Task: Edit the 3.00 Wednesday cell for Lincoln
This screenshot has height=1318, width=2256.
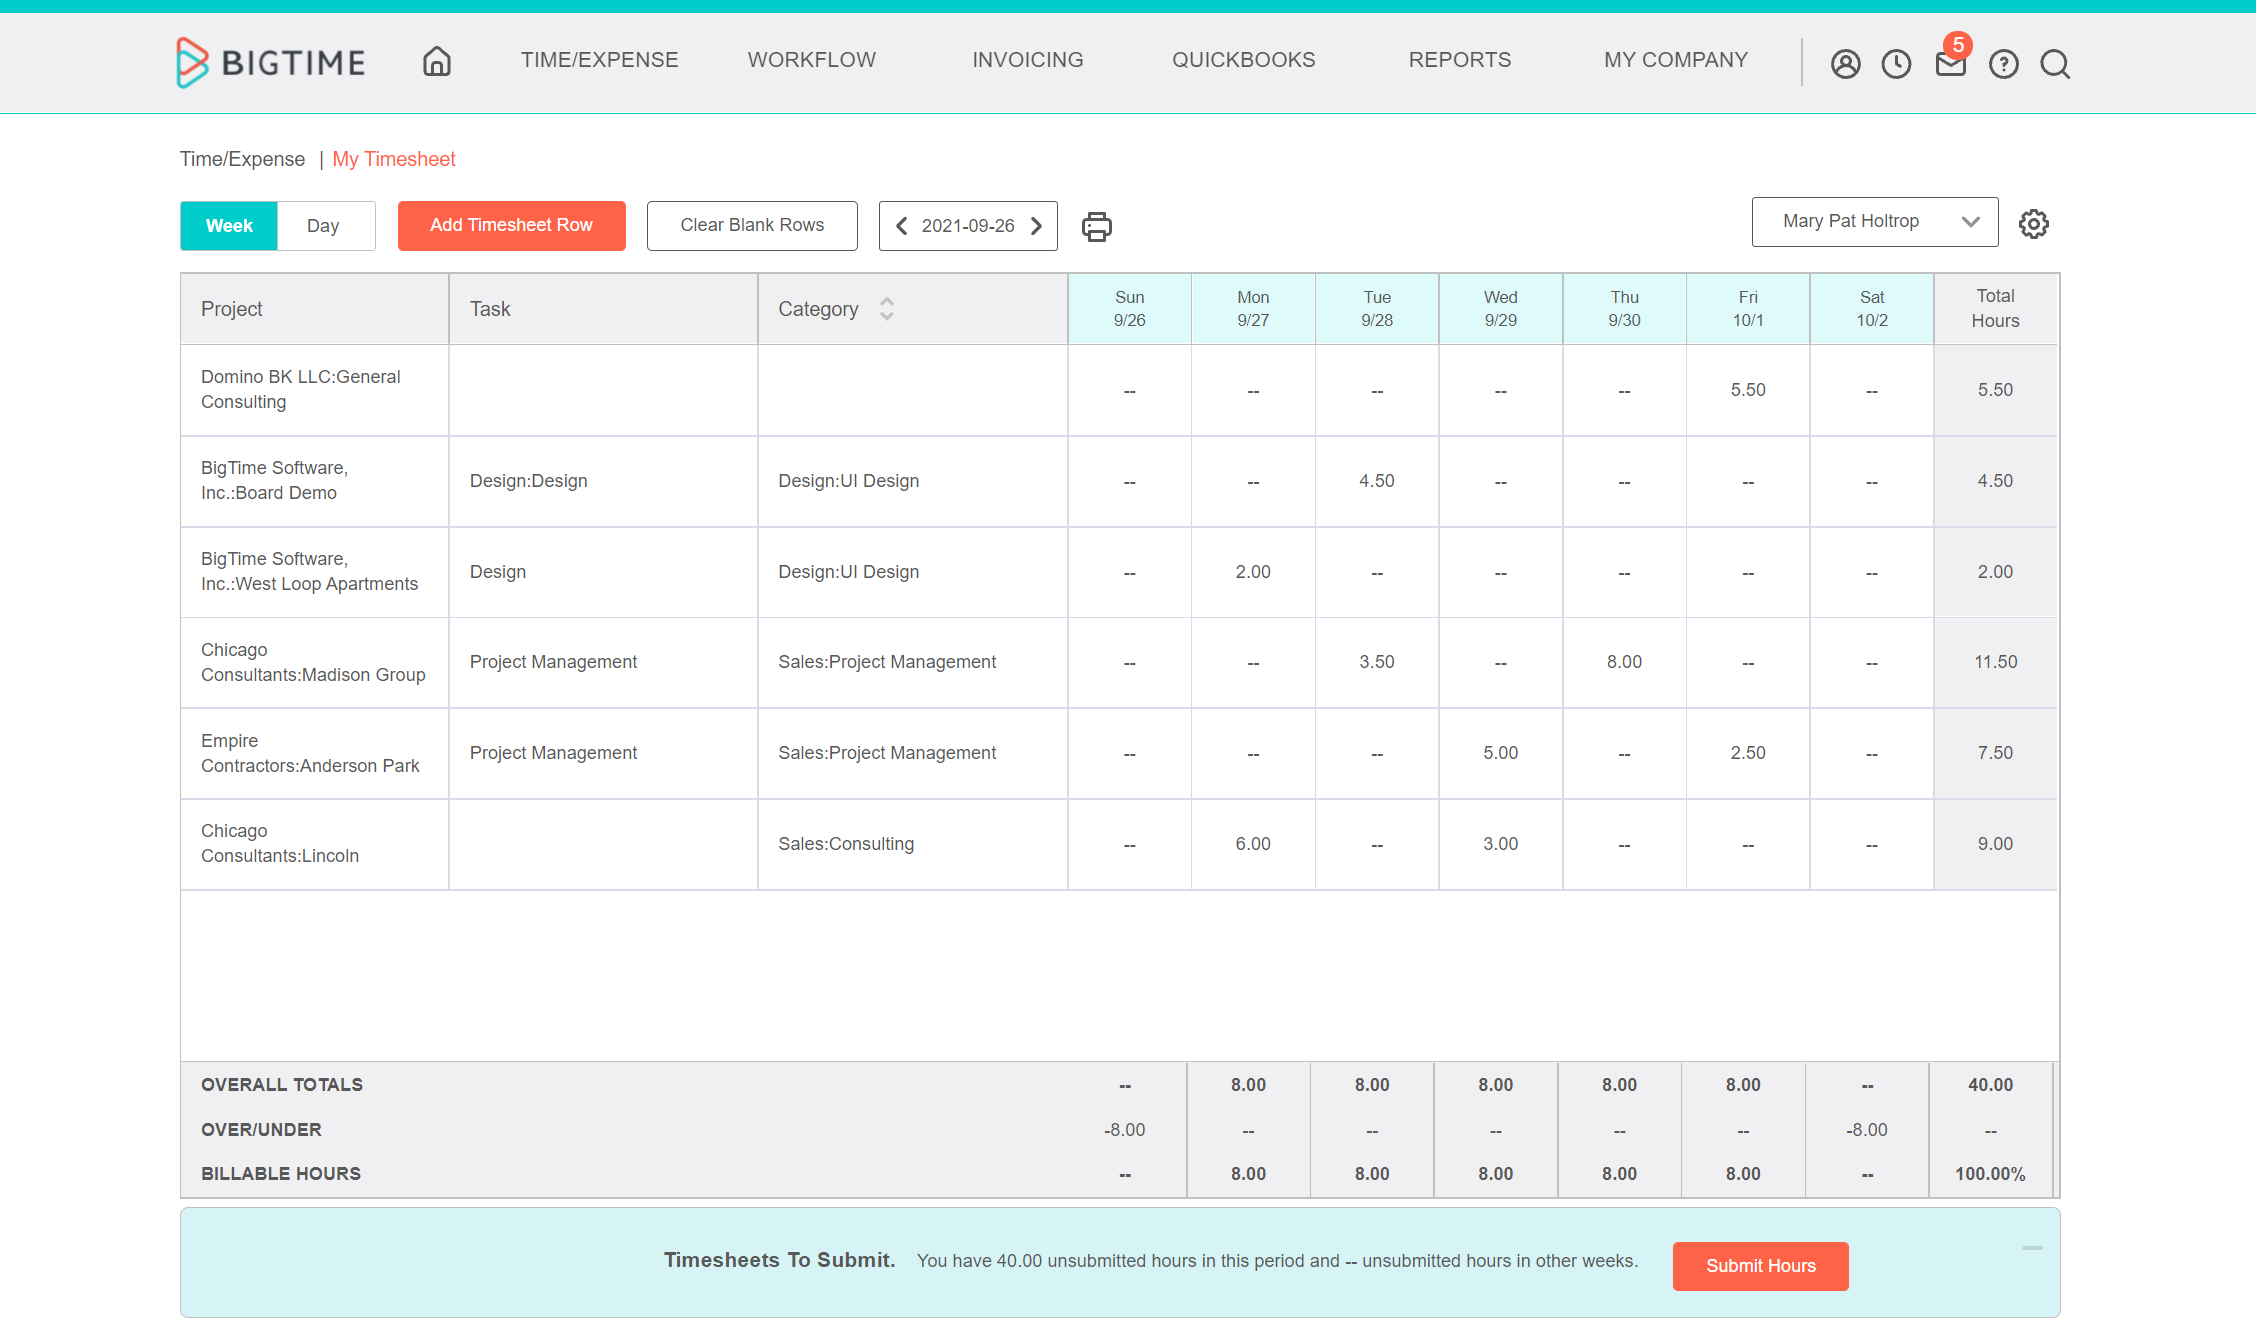Action: [x=1500, y=844]
